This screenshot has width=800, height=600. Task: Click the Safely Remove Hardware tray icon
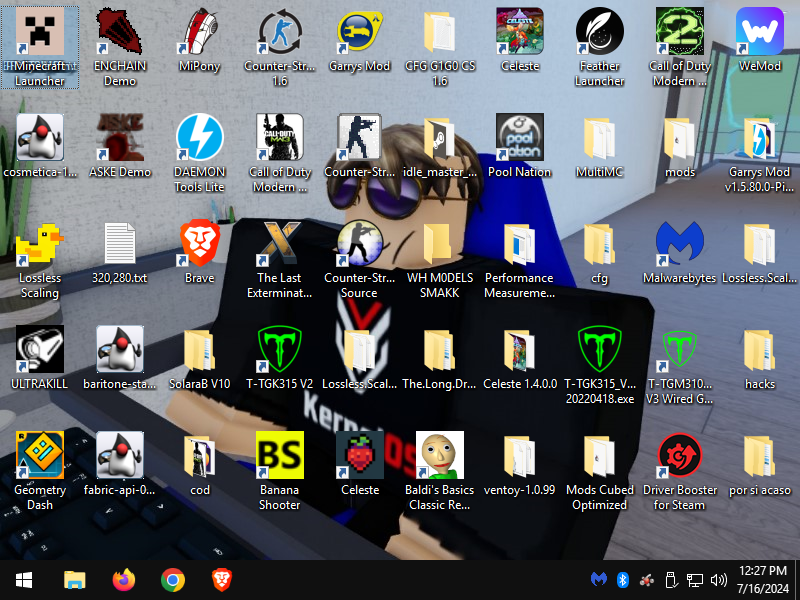[x=671, y=580]
